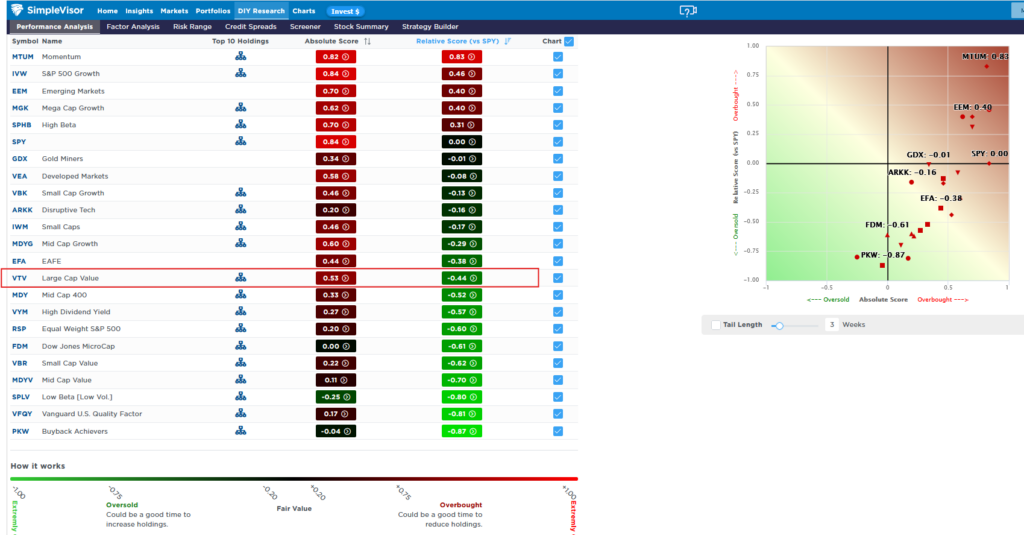
Task: Uncheck chart checkbox for MTUM
Action: (x=558, y=57)
